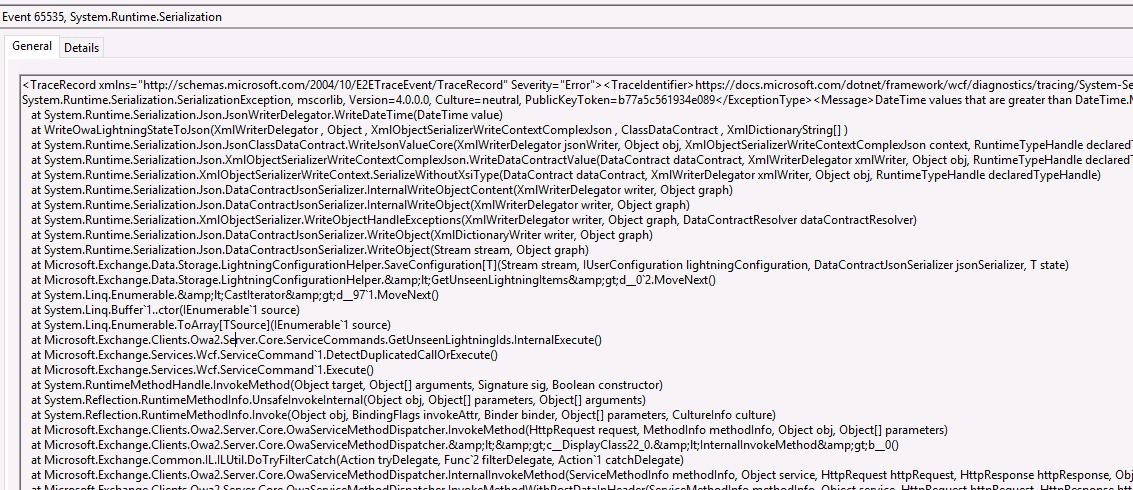Viewport: 1133px width, 490px height.
Task: Click the RuntimeMethodInfo.Invoke BindingFlags line
Action: coord(403,415)
